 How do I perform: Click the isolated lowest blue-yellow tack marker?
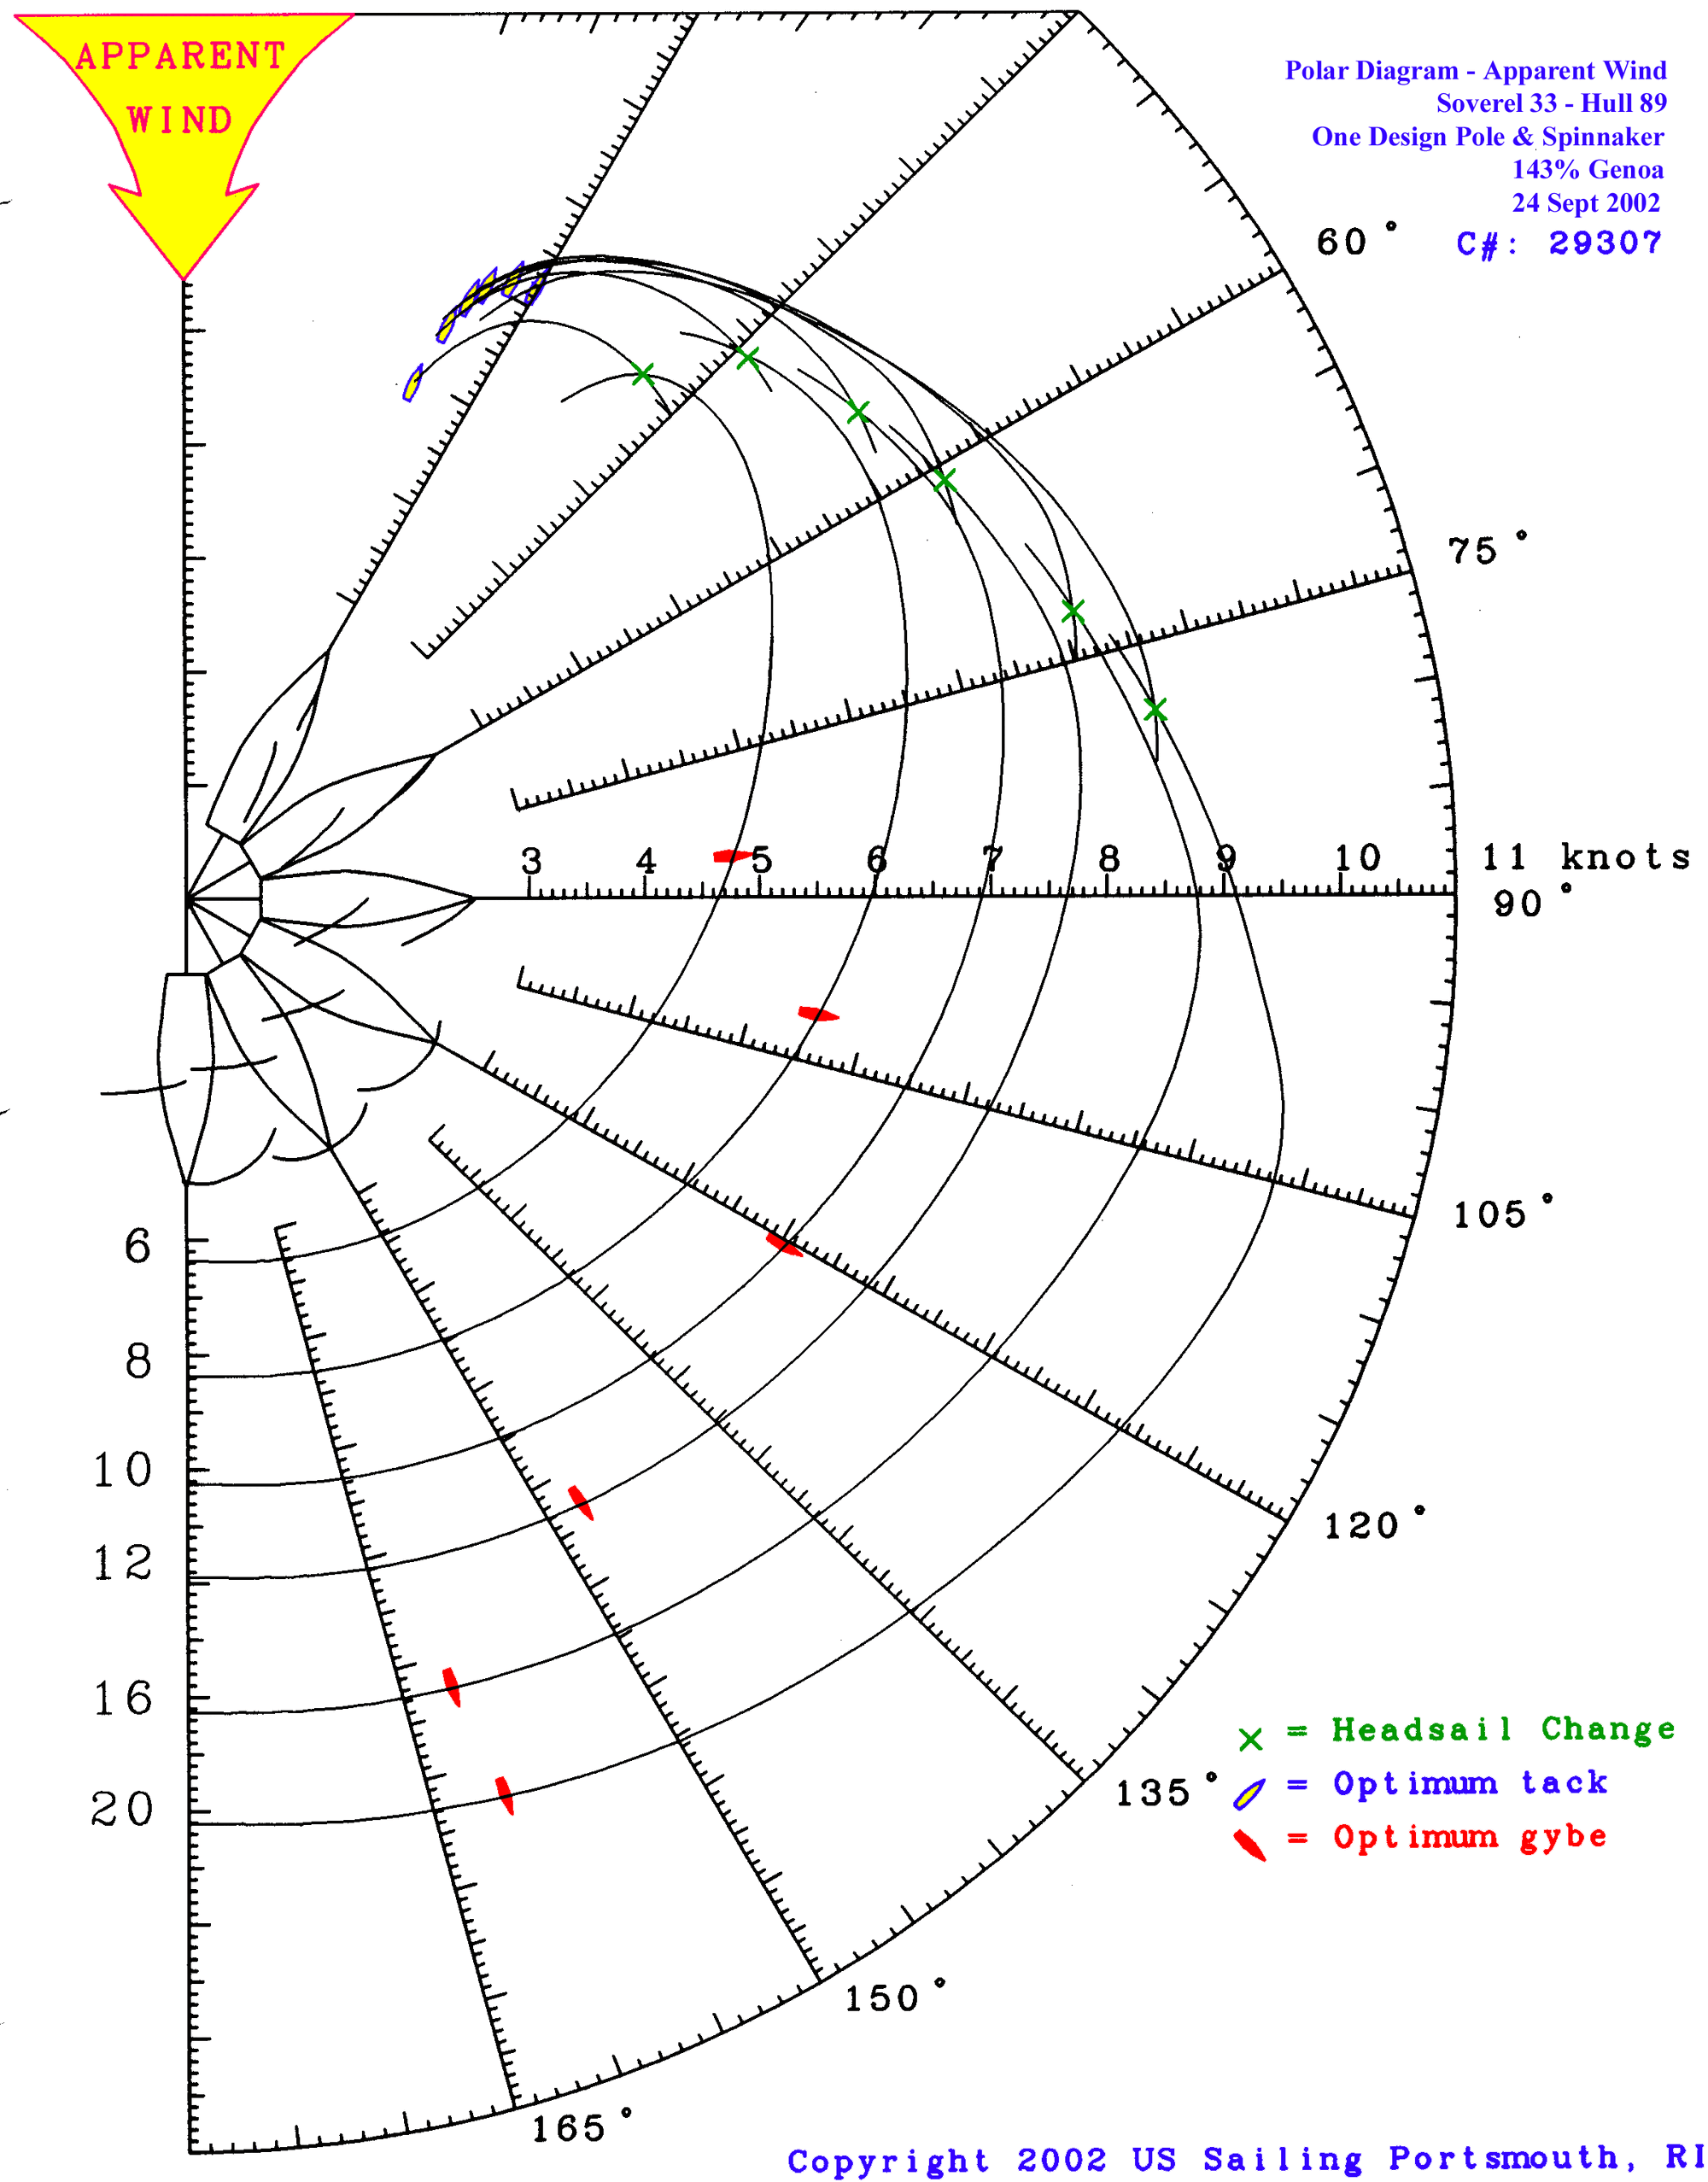[412, 383]
